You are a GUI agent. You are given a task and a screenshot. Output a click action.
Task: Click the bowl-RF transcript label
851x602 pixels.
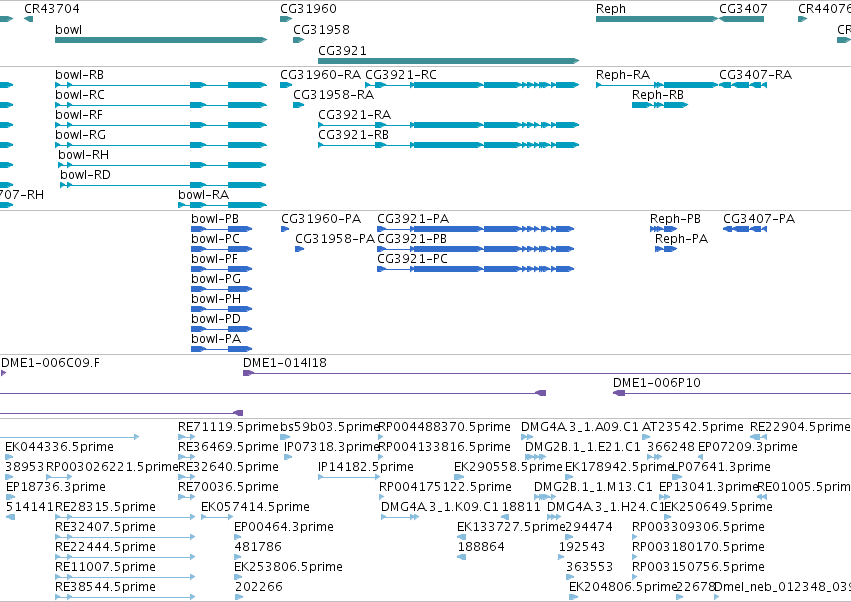[79, 115]
